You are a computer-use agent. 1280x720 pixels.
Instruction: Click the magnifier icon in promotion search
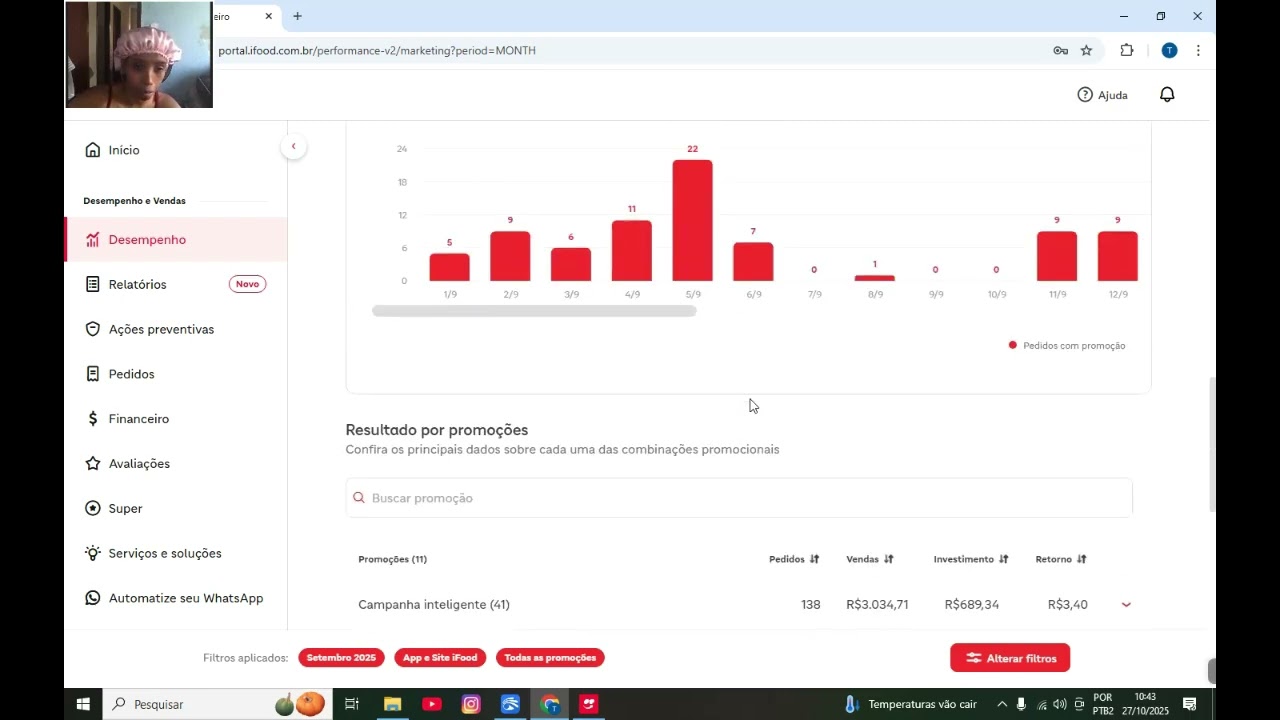[x=359, y=498]
